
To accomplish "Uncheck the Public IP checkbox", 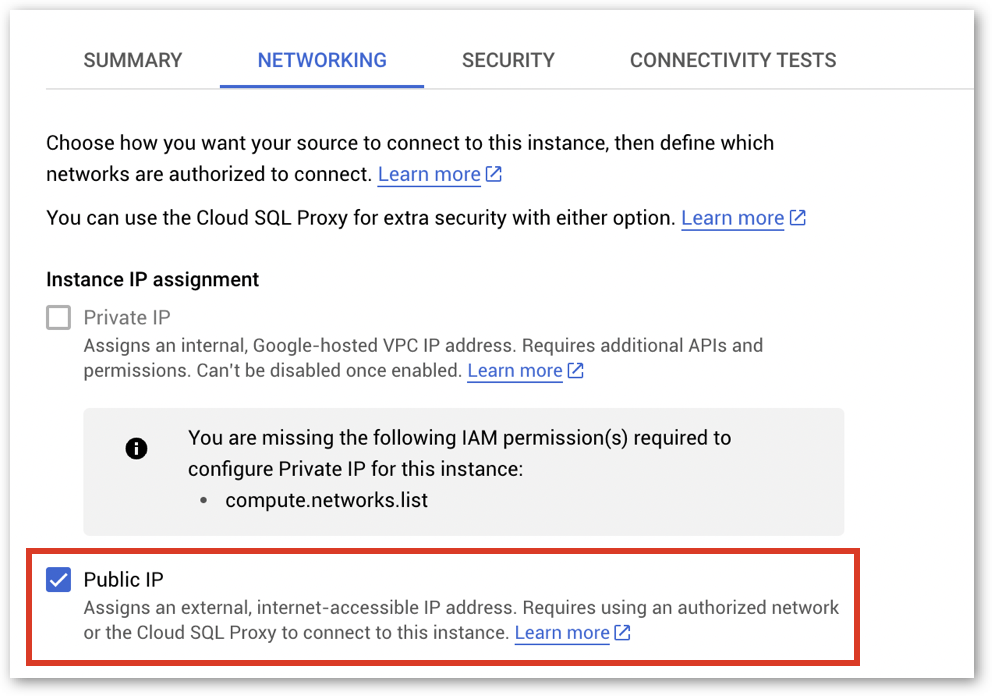I will tap(59, 579).
